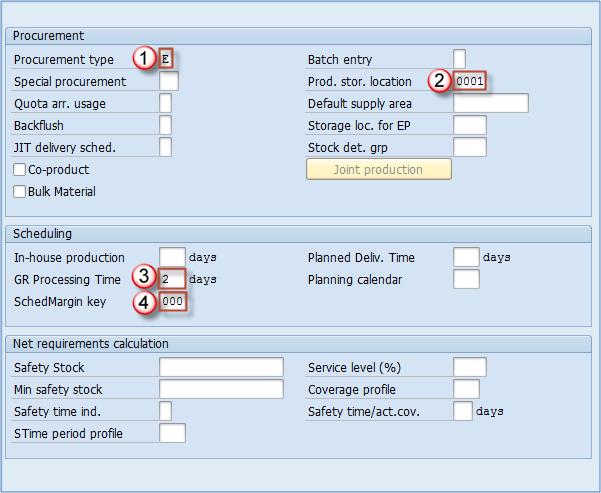601x493 pixels.
Task: Tick the Bulk Material checkbox
Action: click(20, 192)
